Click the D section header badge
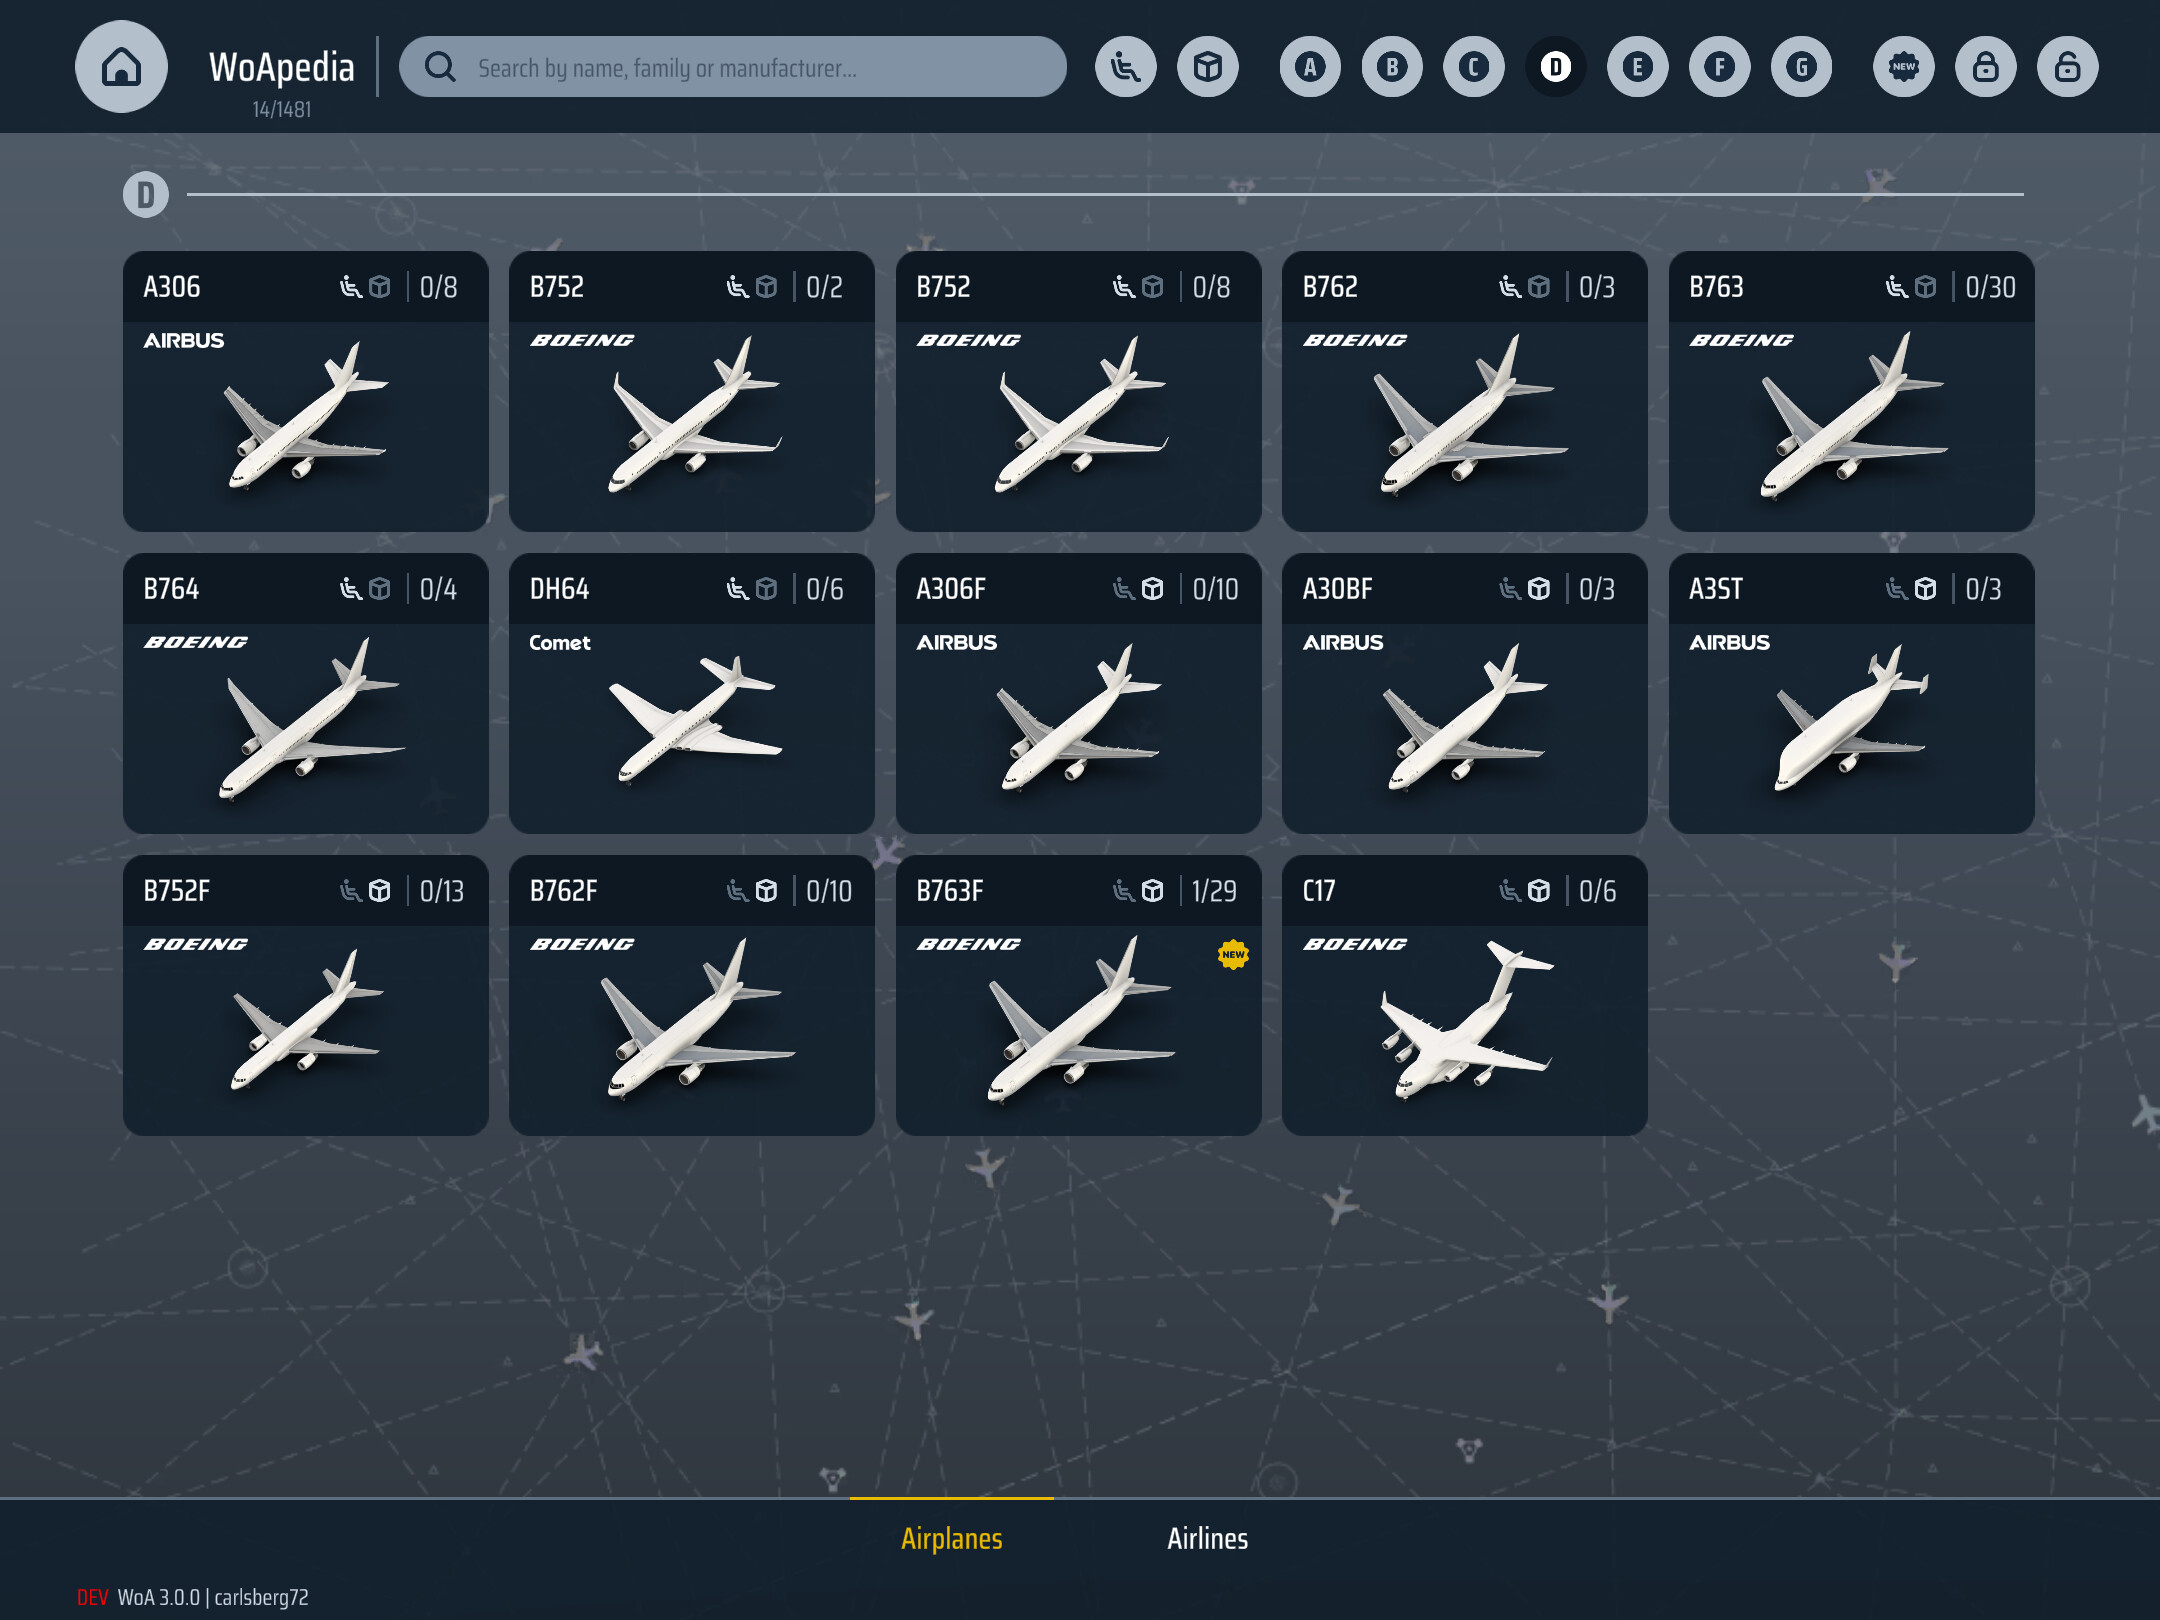The width and height of the screenshot is (2160, 1620). [146, 195]
